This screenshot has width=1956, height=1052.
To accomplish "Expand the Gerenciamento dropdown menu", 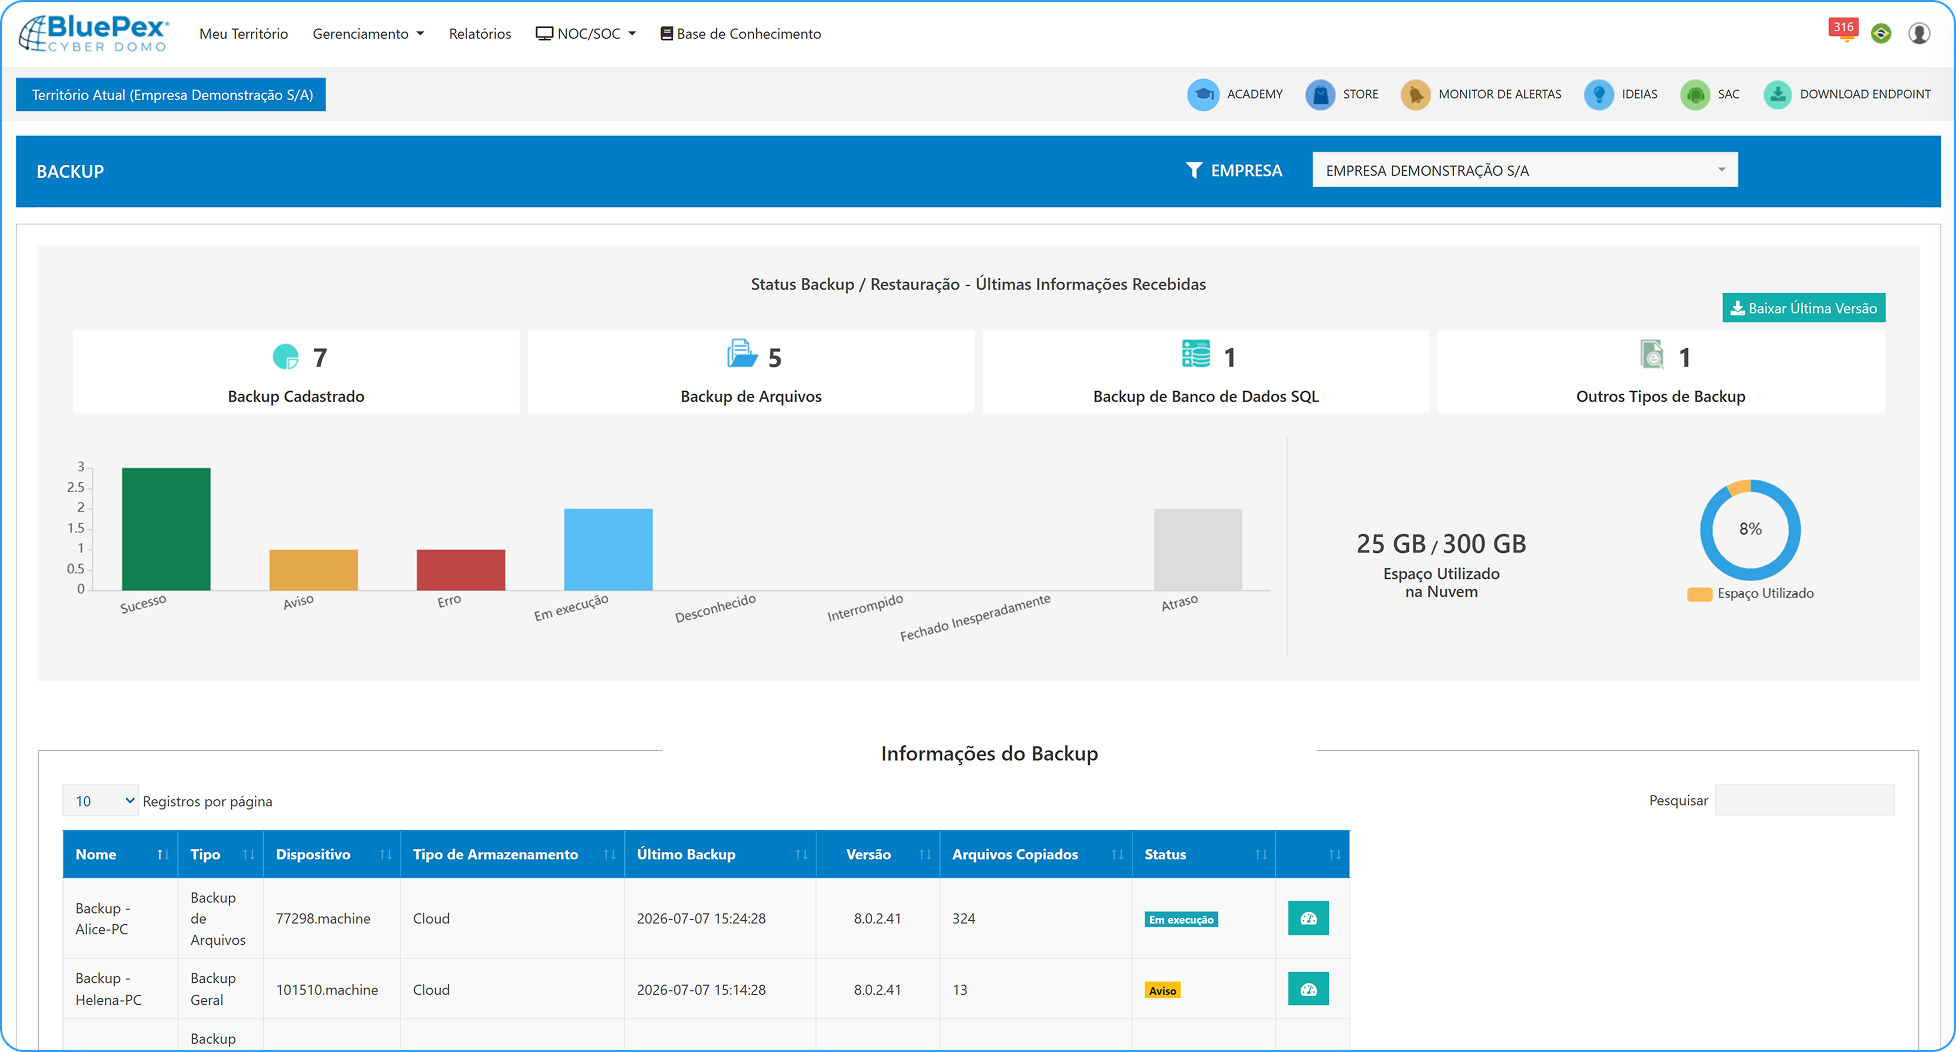I will tap(368, 34).
